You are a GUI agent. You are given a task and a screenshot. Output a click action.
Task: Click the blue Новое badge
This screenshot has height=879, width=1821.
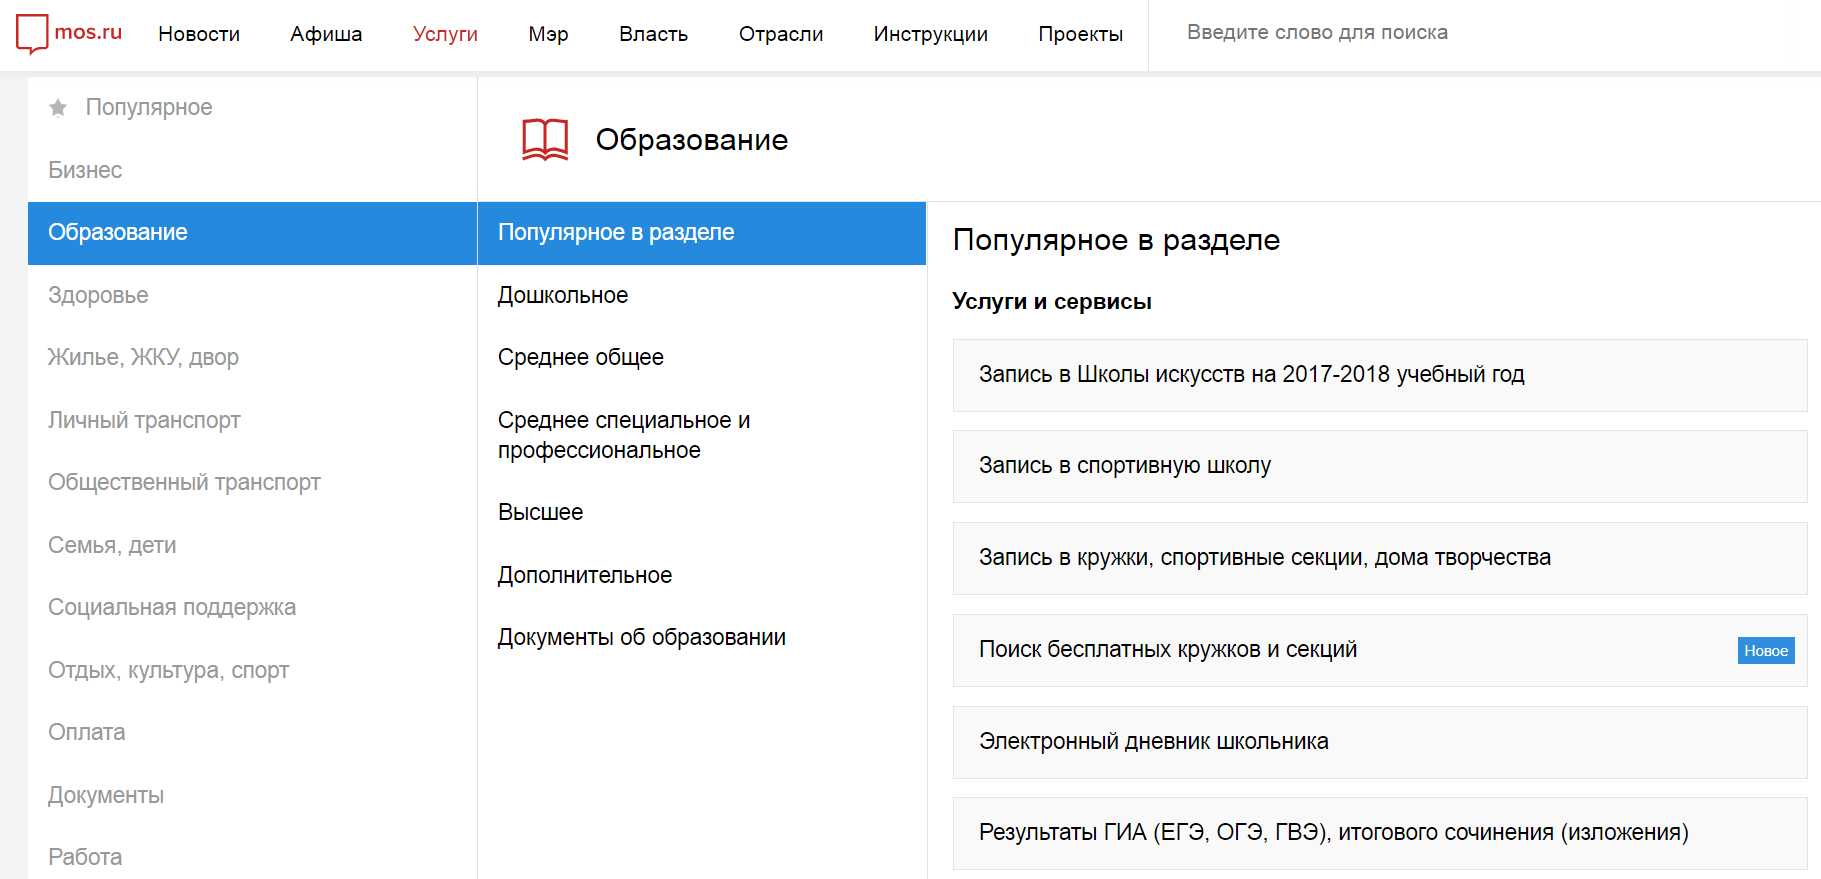pyautogui.click(x=1766, y=651)
